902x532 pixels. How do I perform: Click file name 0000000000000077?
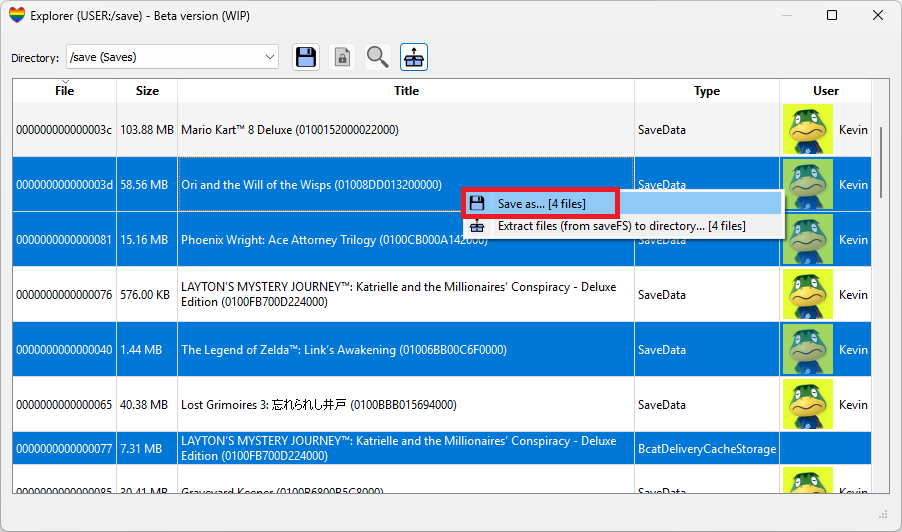[x=64, y=449]
